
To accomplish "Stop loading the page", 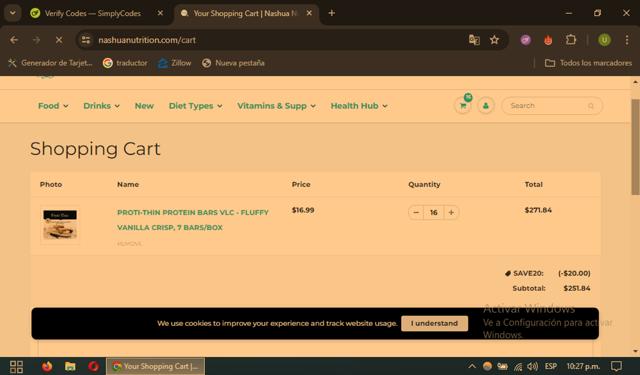I will [x=59, y=40].
